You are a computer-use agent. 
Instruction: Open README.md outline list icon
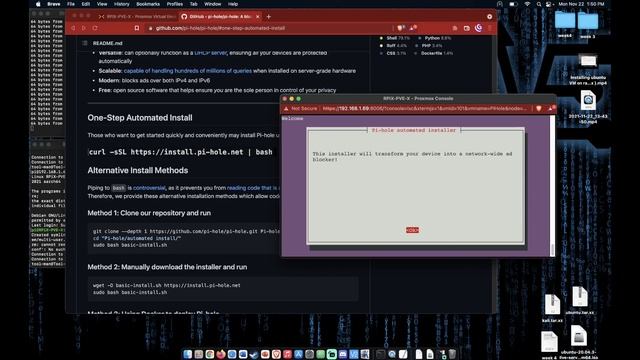pos(84,43)
